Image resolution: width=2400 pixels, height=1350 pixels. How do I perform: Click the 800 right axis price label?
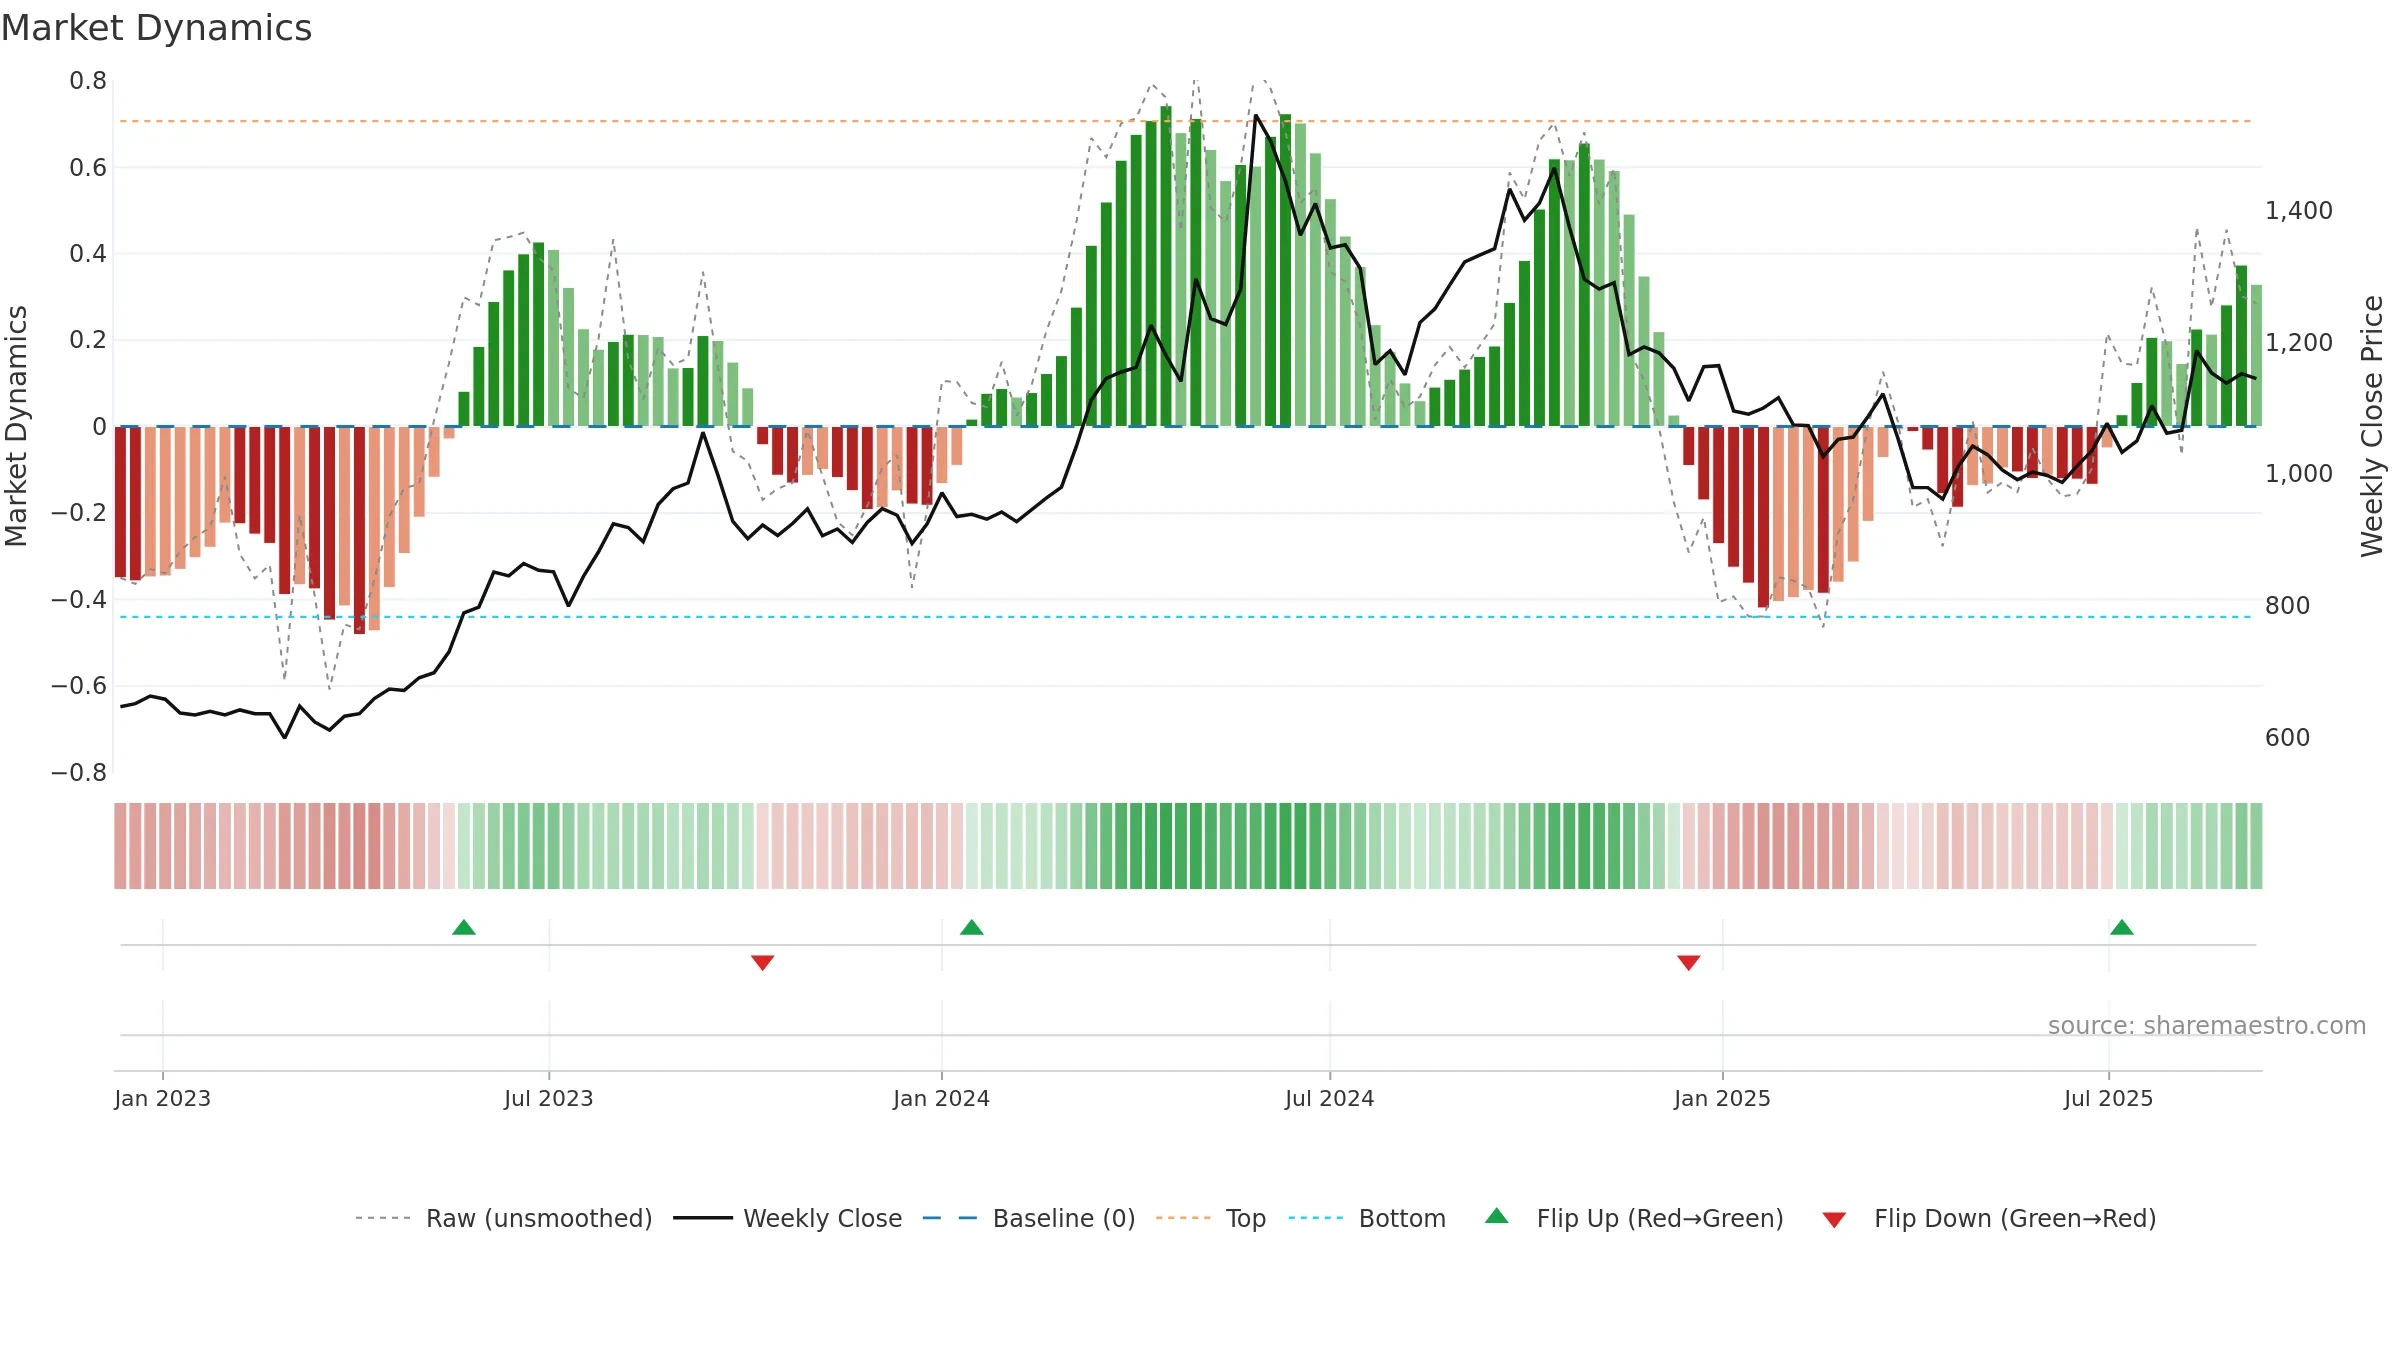[x=2288, y=606]
